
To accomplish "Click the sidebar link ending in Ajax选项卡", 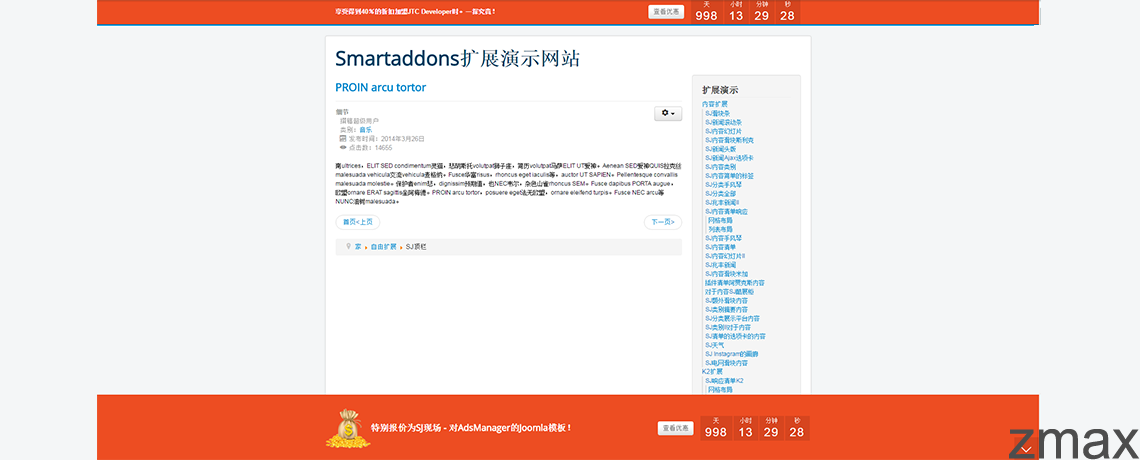I will point(729,158).
